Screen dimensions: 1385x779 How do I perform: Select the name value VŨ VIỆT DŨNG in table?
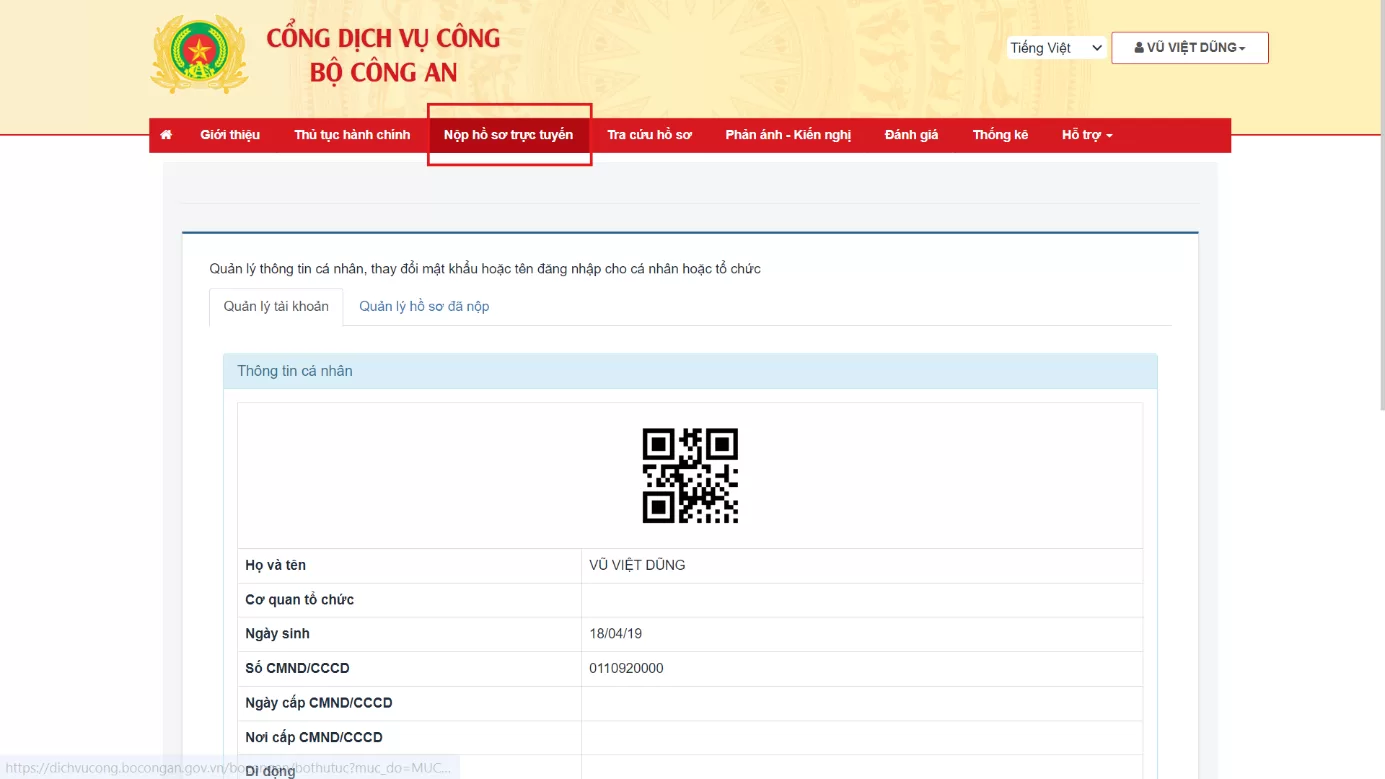637,565
